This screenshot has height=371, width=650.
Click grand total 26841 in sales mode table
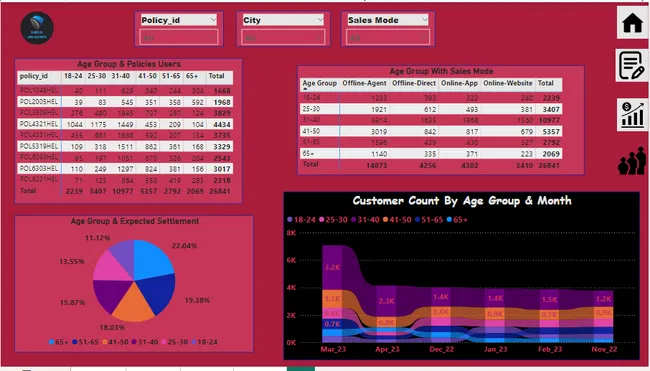(x=549, y=165)
